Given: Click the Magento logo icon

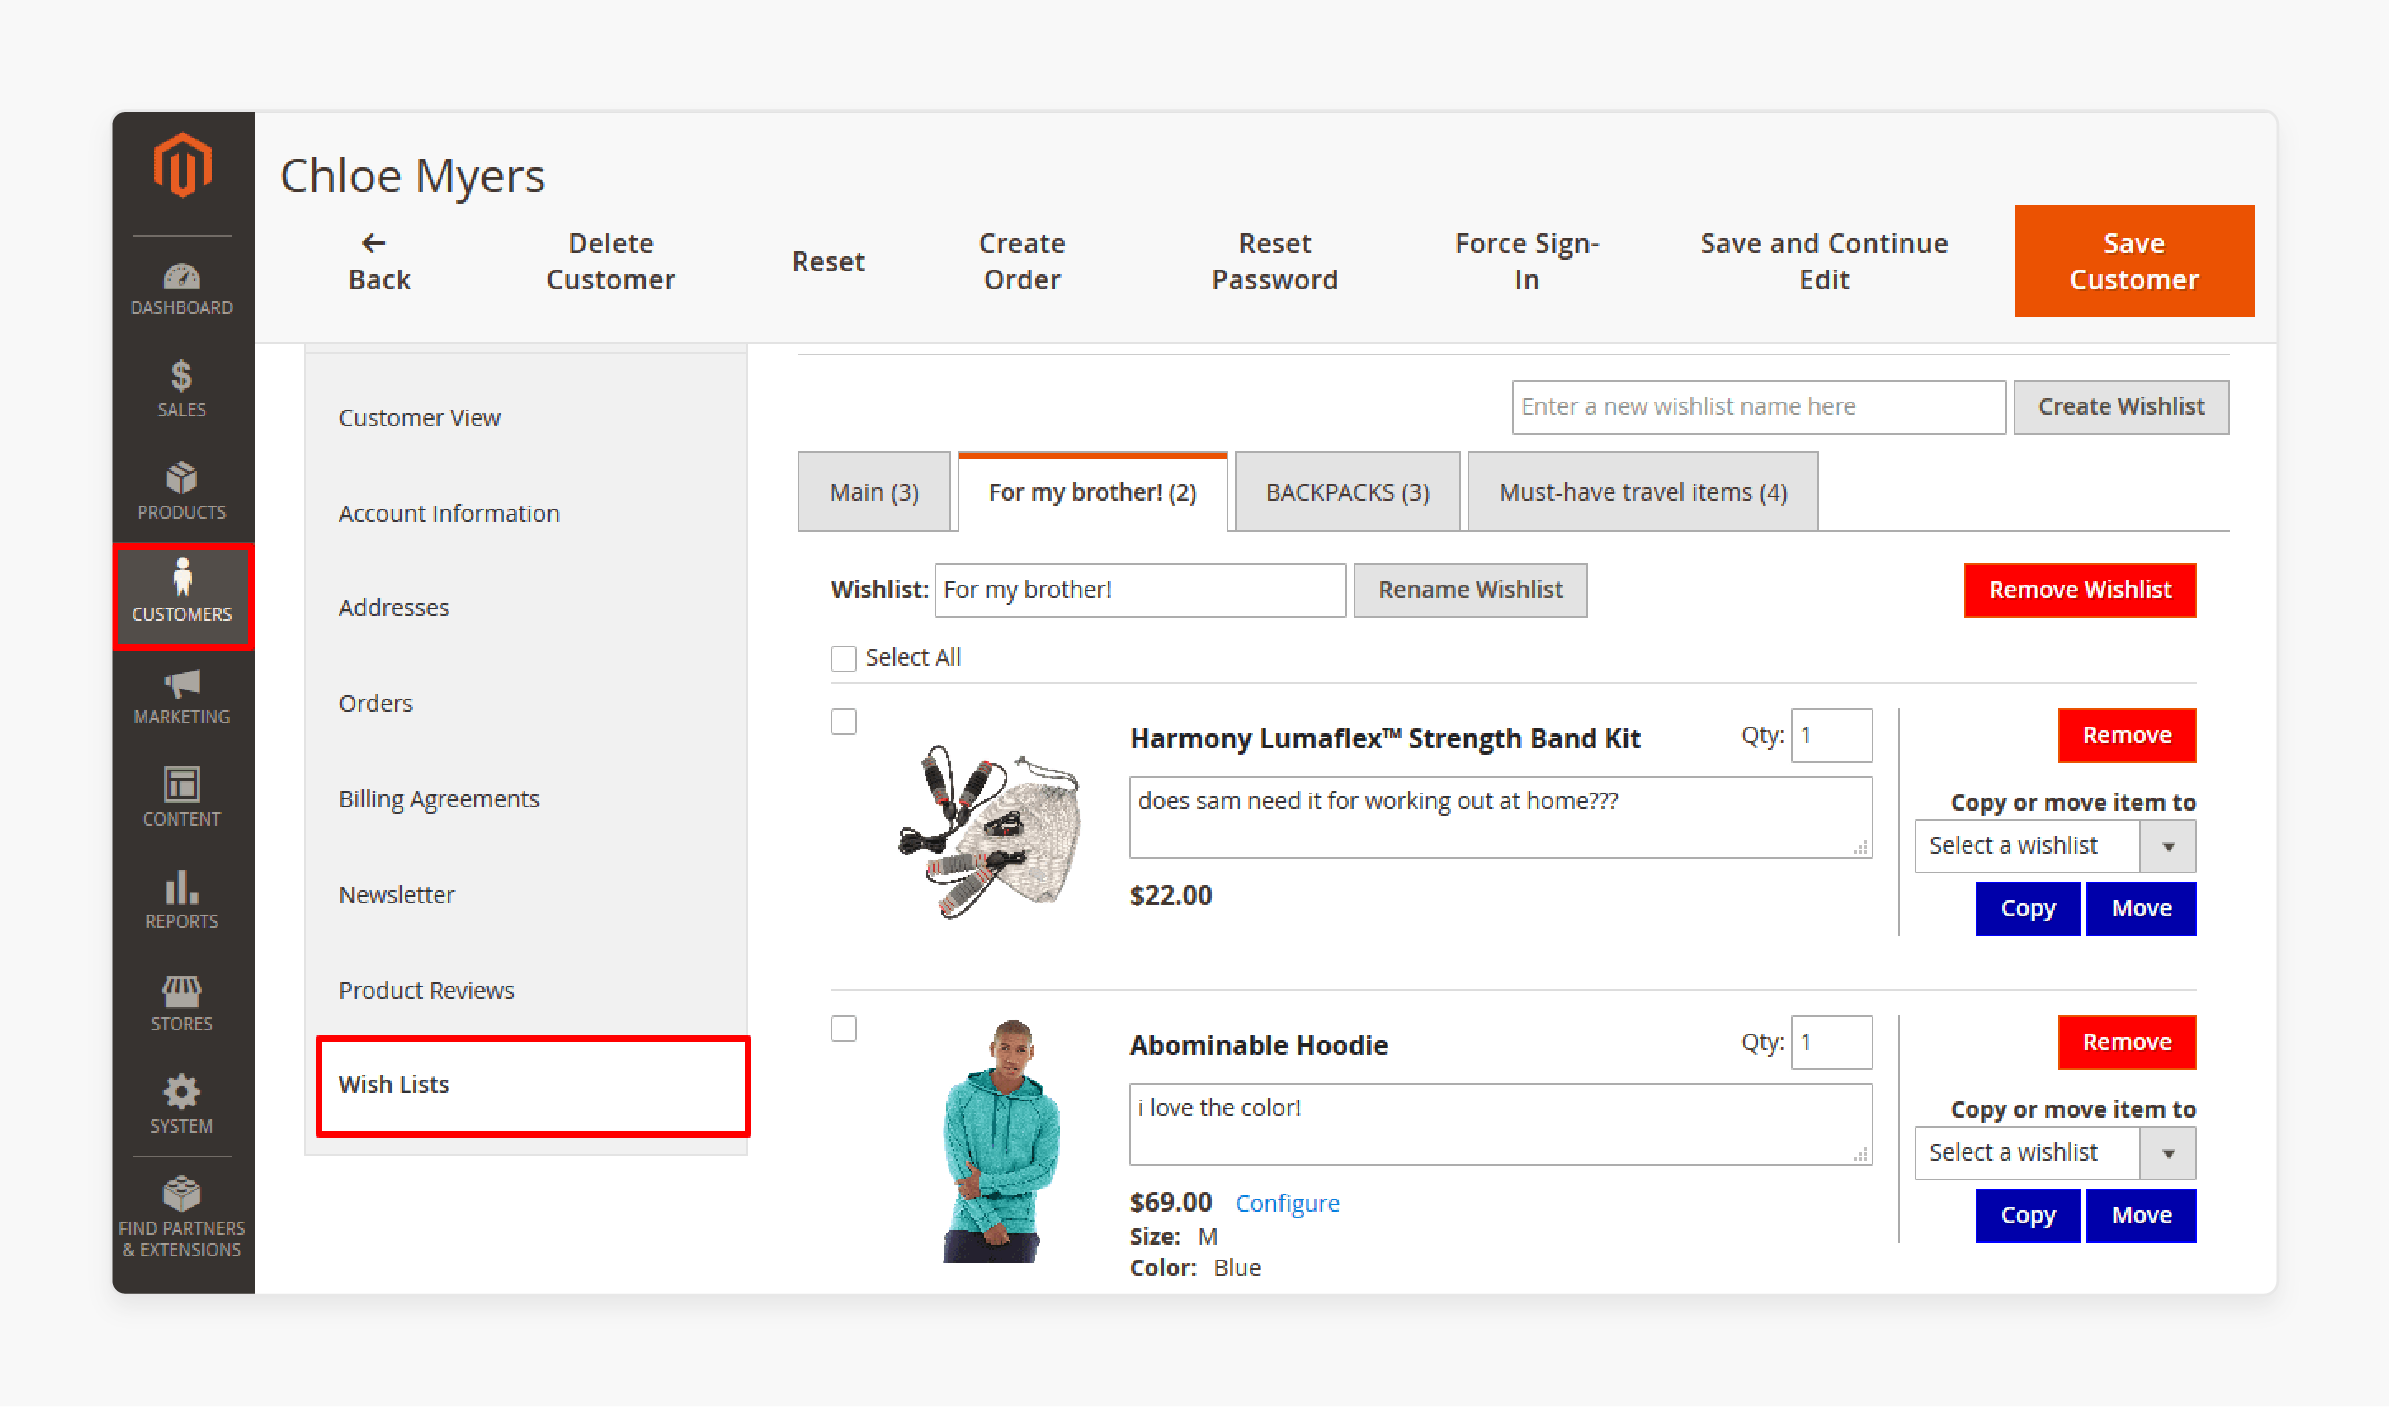Looking at the screenshot, I should click(182, 165).
